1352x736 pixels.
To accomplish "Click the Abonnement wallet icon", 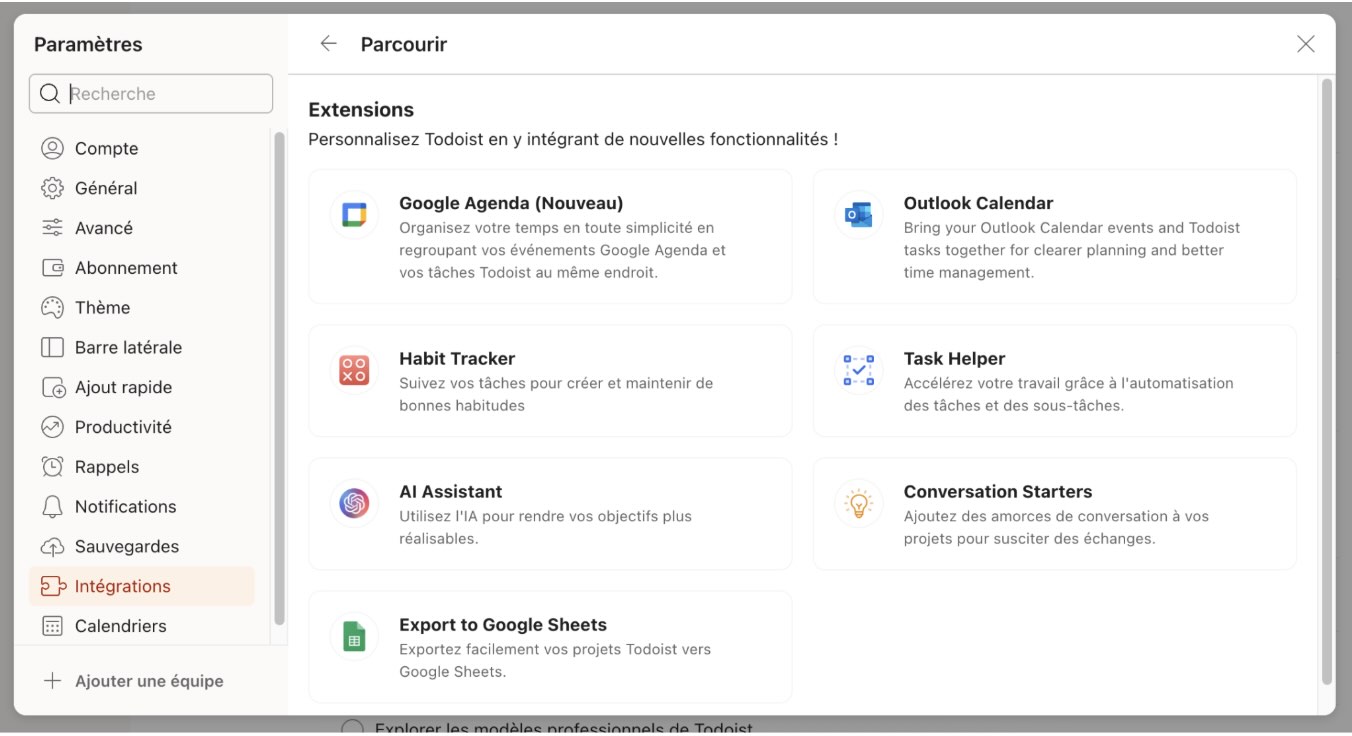I will pyautogui.click(x=52, y=268).
